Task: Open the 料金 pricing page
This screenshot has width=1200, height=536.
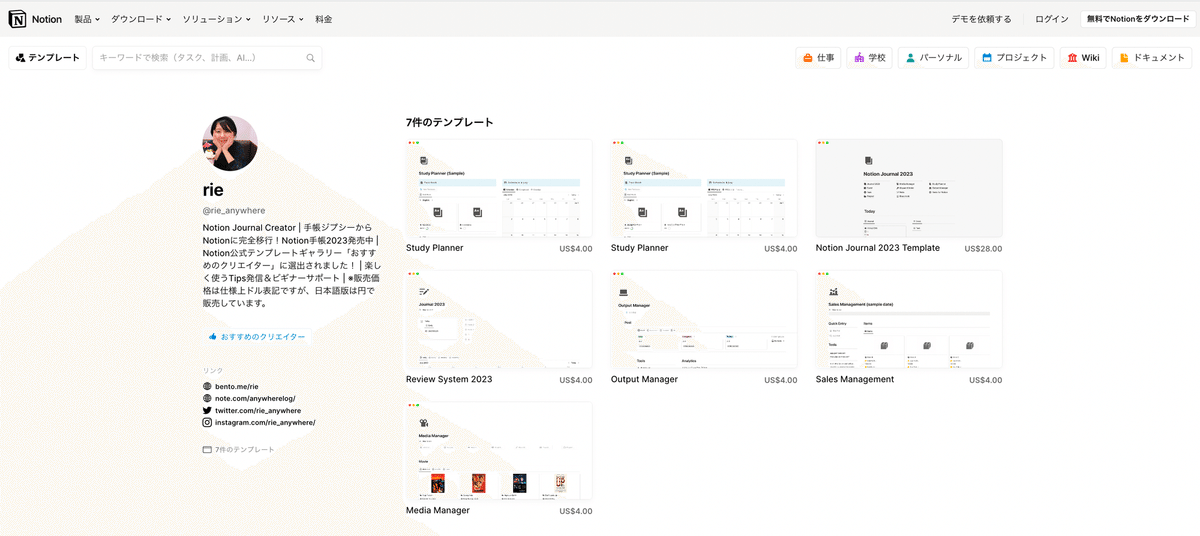Action: coord(323,19)
